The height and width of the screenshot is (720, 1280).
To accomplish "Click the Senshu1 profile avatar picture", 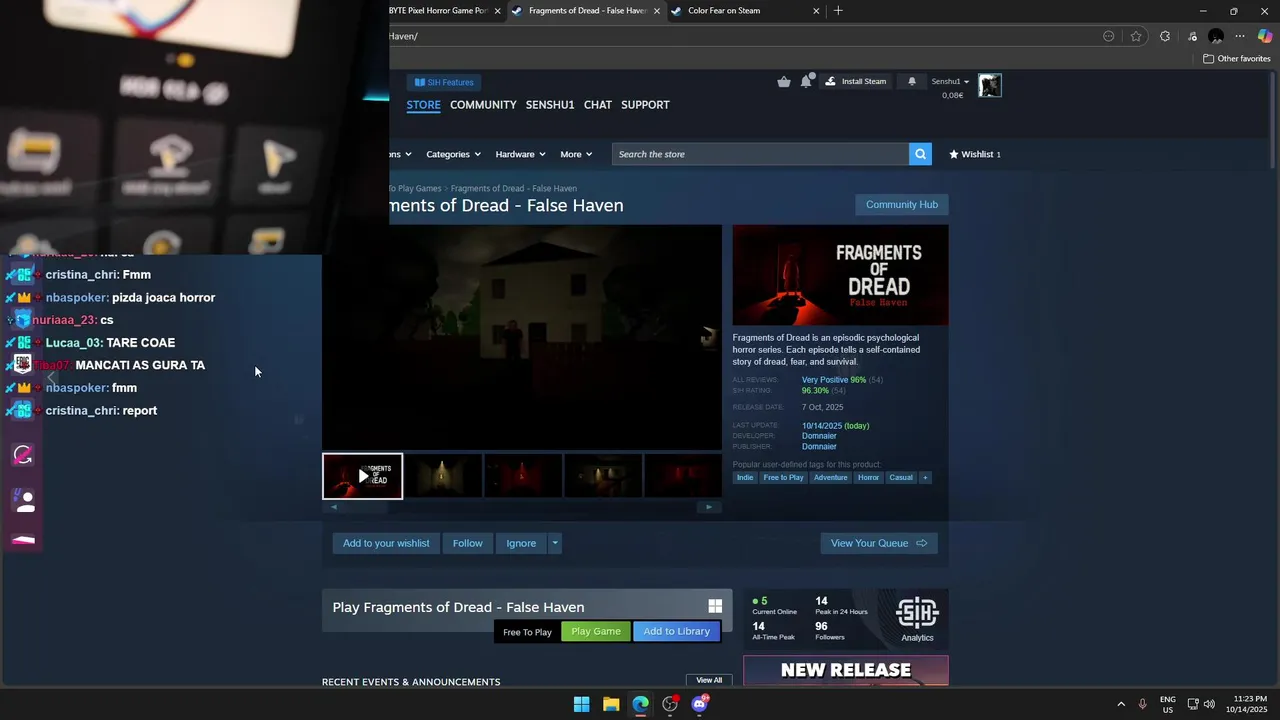I will tap(989, 86).
